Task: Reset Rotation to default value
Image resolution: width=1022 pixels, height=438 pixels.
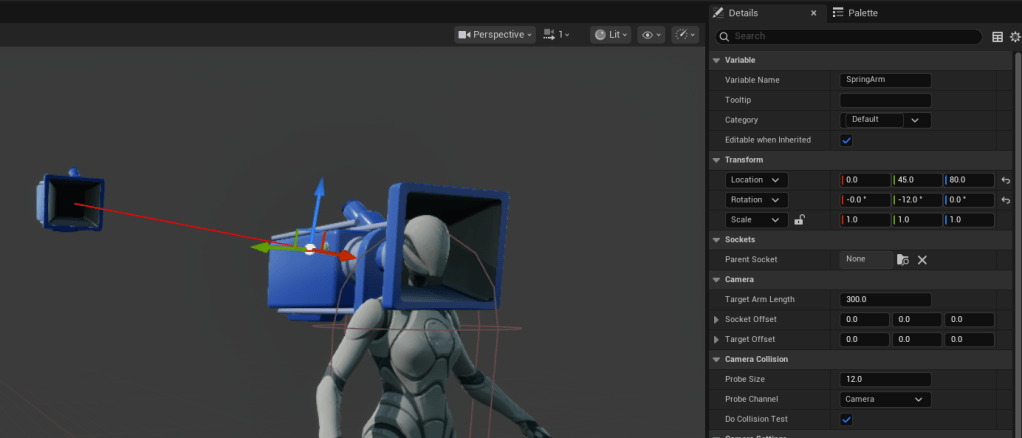Action: click(1006, 200)
